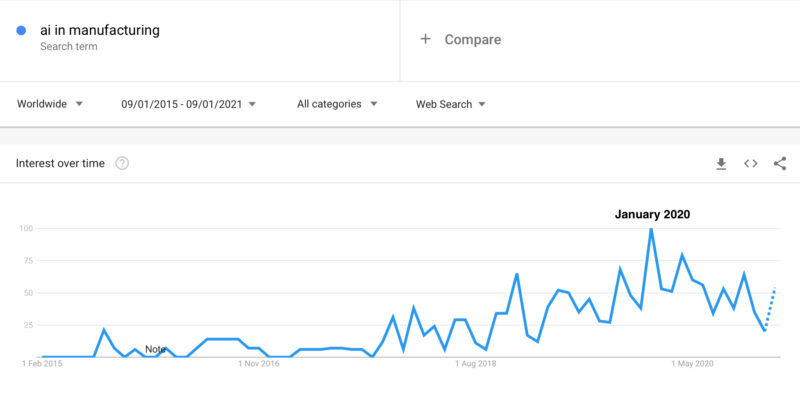Expand the All categories dropdown
This screenshot has height=417, width=800.
(337, 104)
